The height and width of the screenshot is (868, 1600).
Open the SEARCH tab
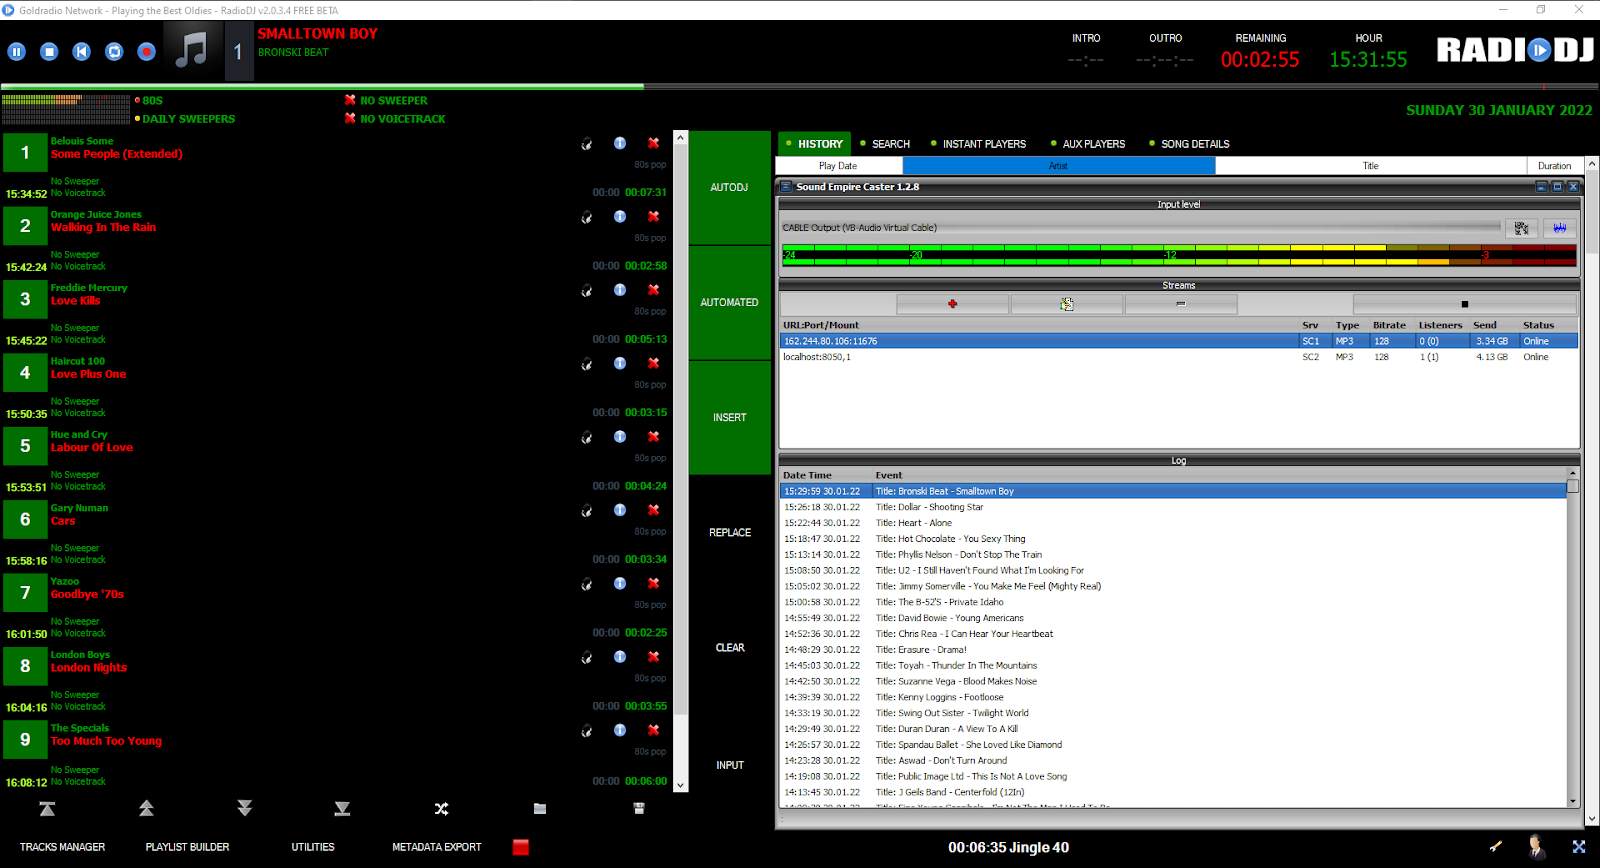pos(885,144)
